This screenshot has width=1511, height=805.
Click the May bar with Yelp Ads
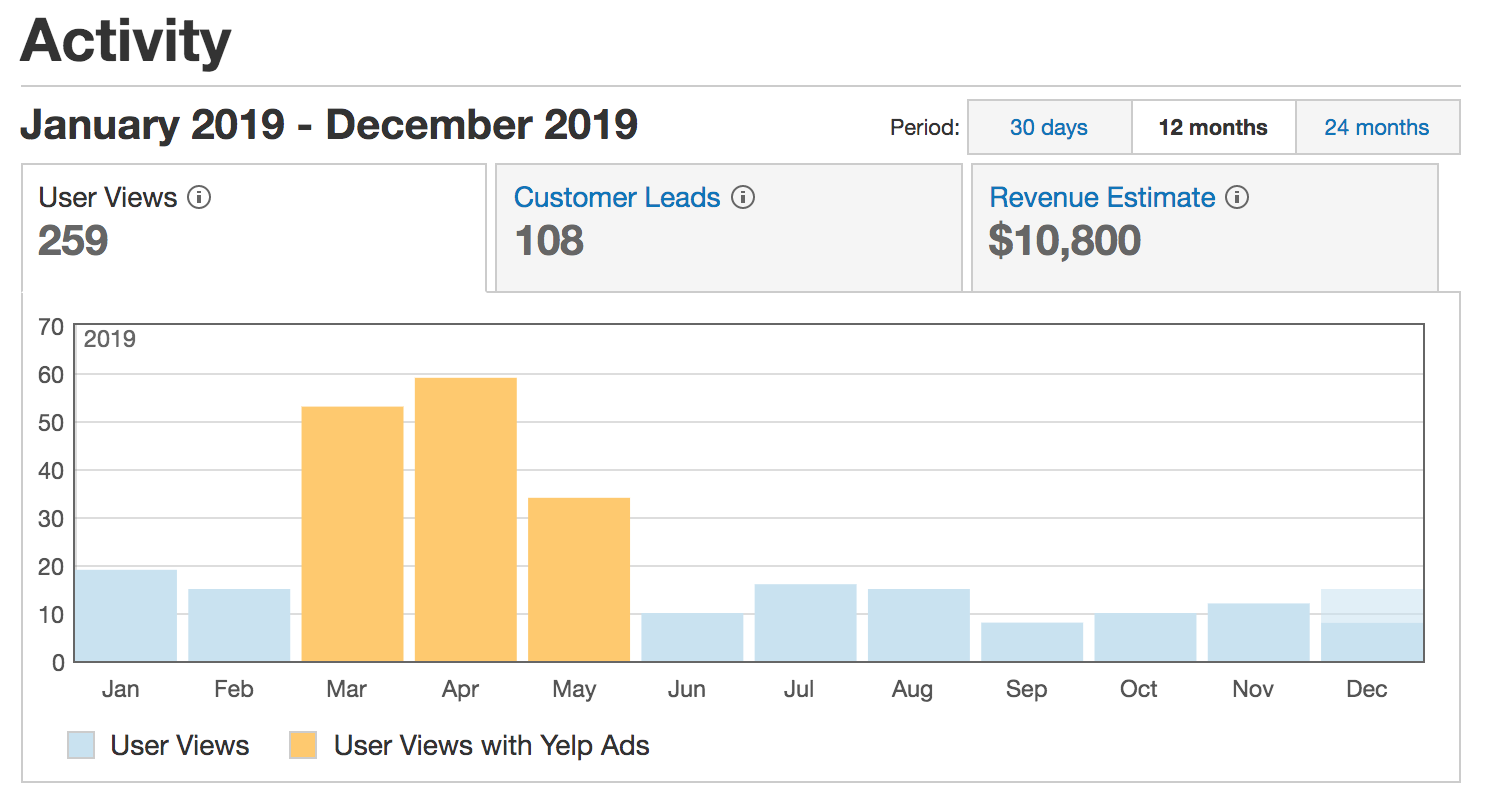(579, 580)
